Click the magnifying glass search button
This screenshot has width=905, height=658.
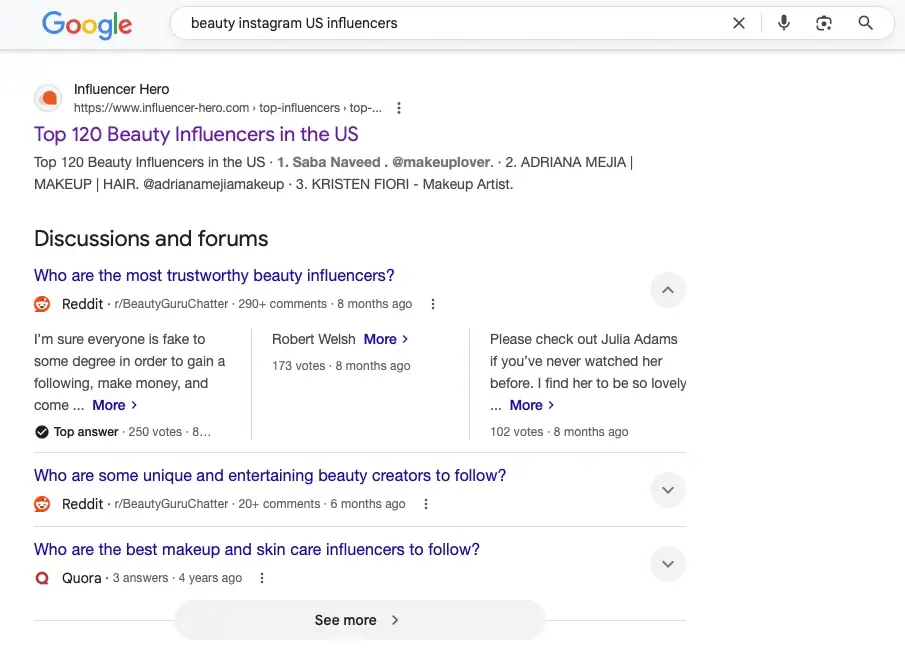[x=866, y=23]
